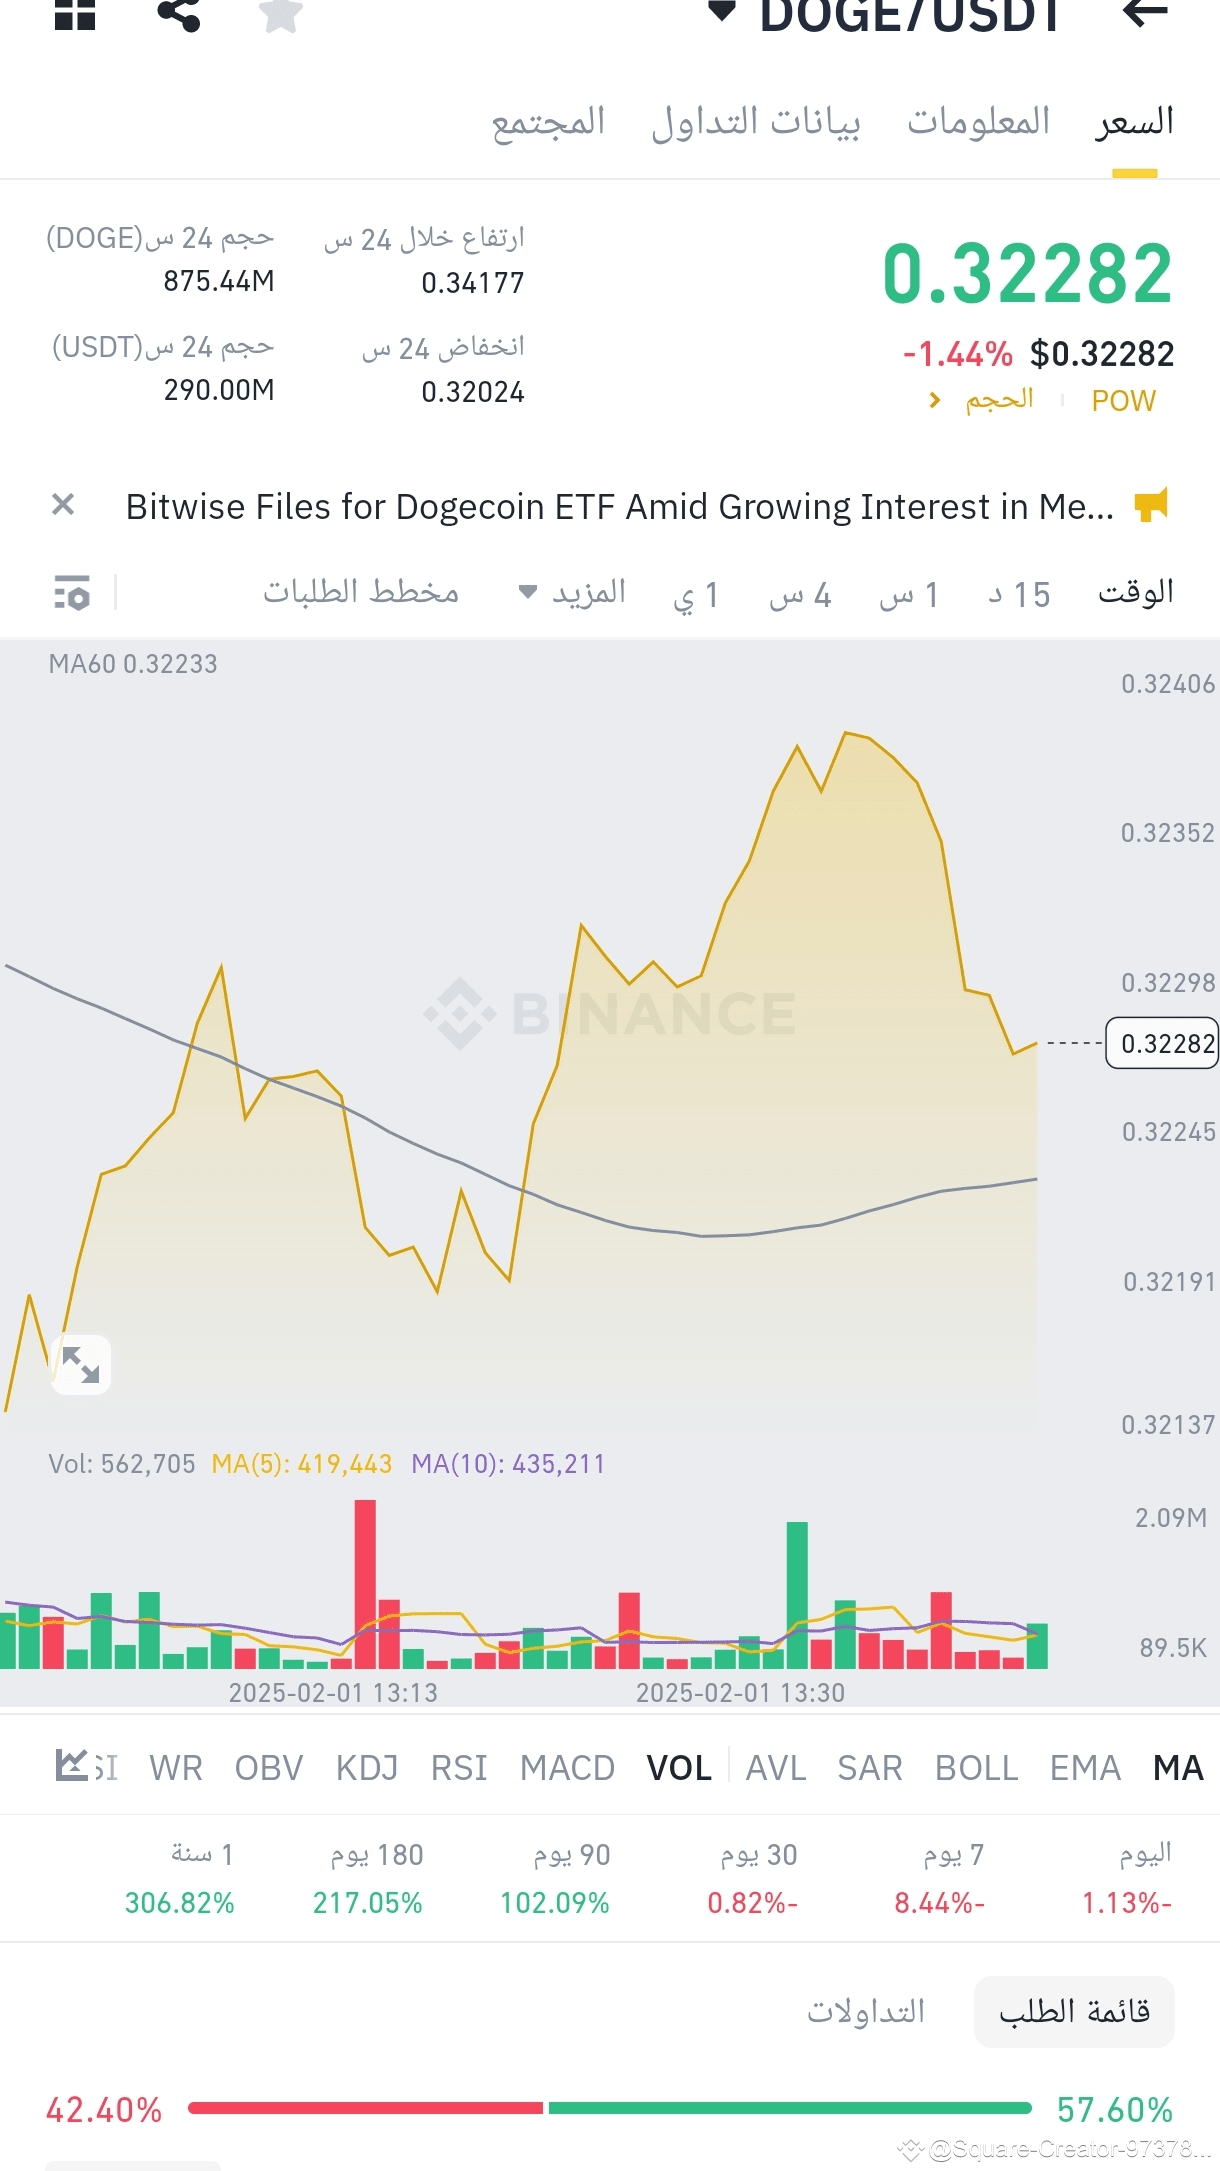Switch to التداولات view
The image size is (1220, 2171).
868,2011
